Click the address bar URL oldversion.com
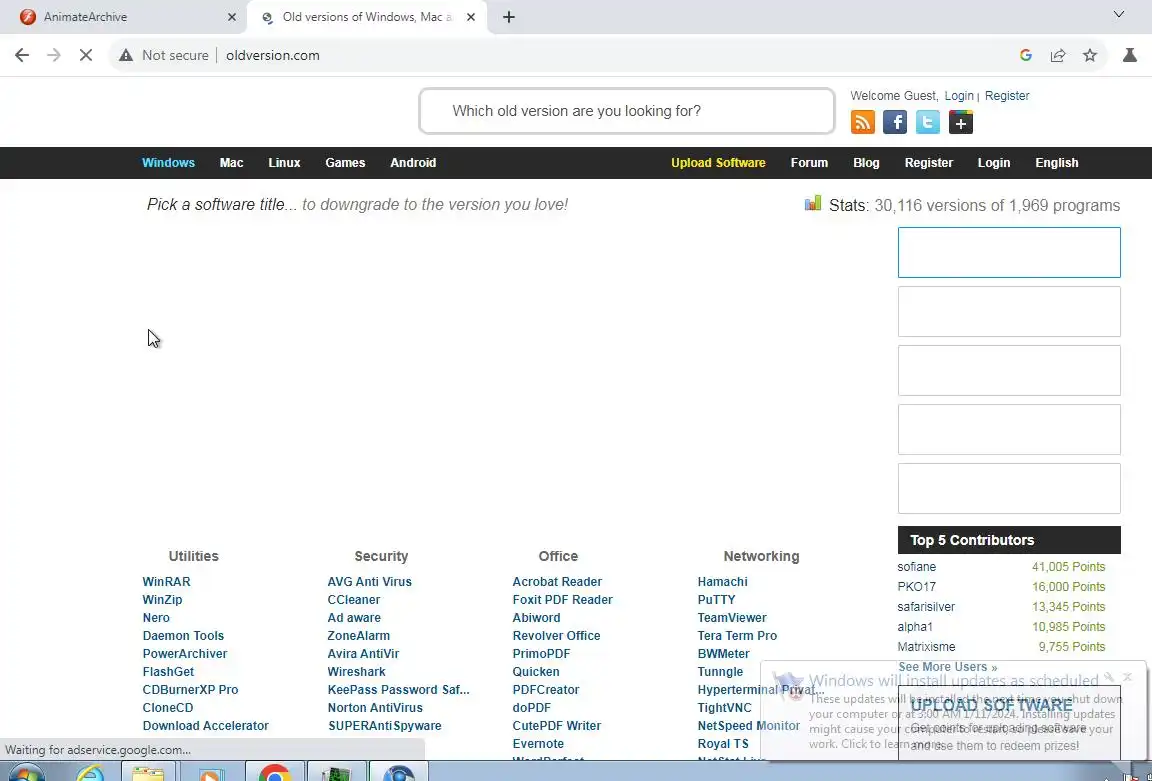The height and width of the screenshot is (781, 1152). (x=273, y=55)
